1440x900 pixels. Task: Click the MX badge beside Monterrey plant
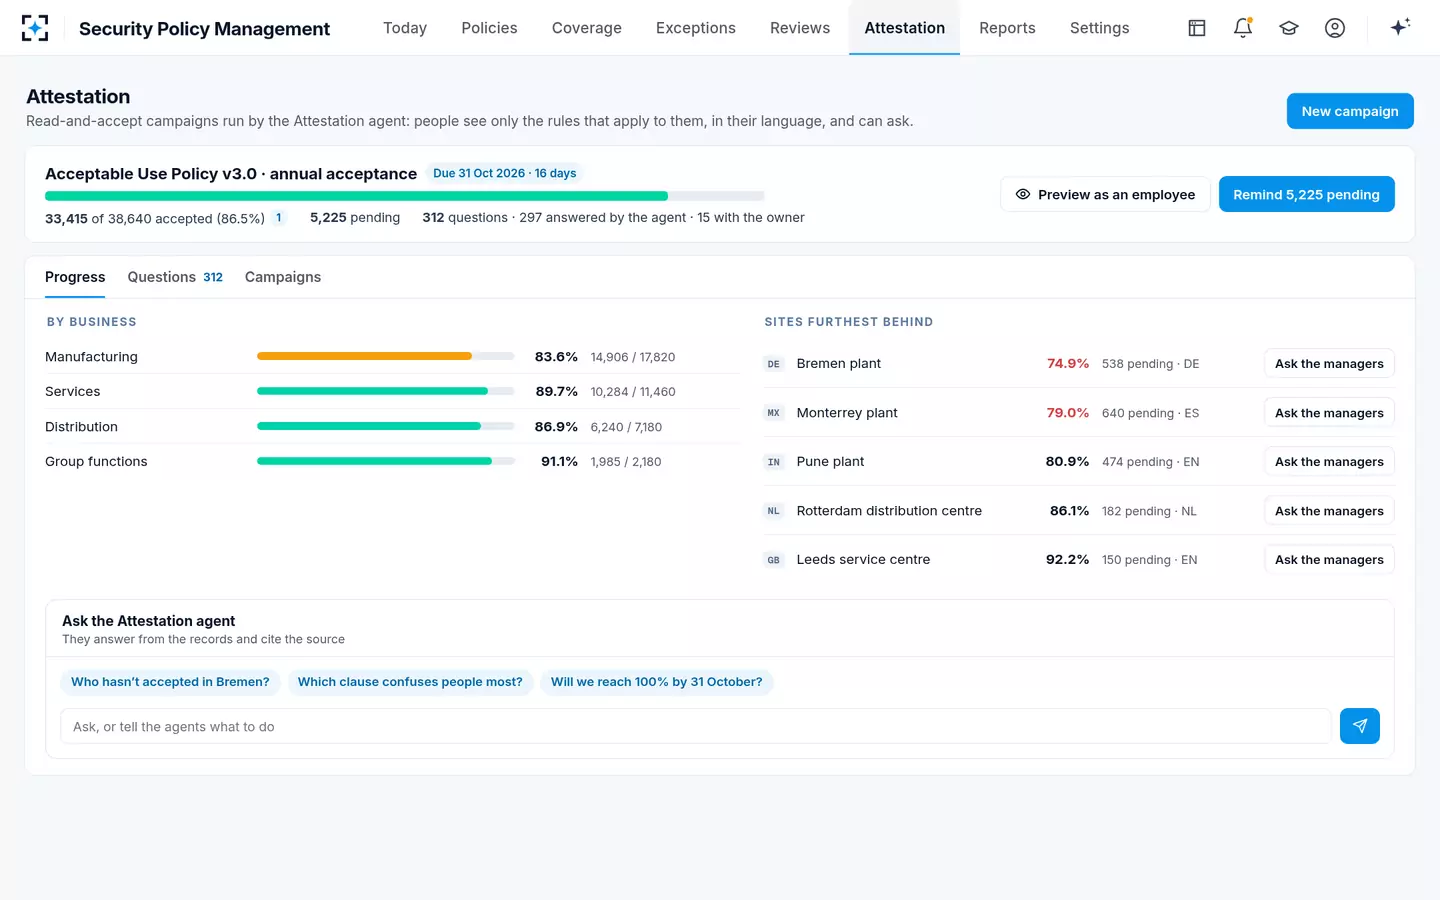click(x=773, y=413)
